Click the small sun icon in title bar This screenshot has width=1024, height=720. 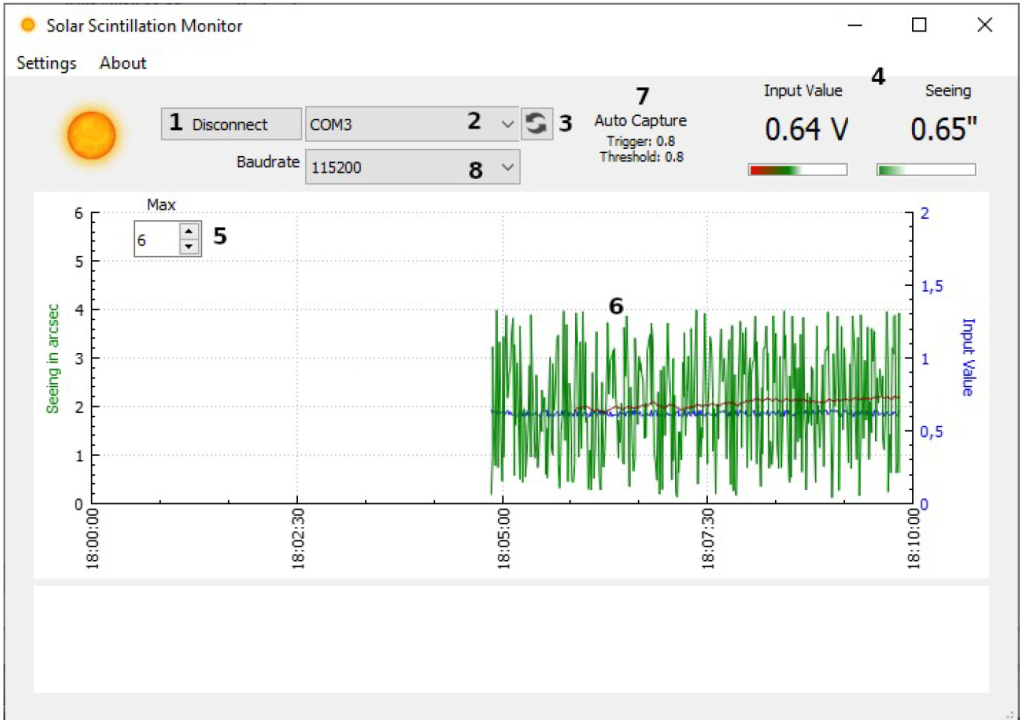[28, 26]
